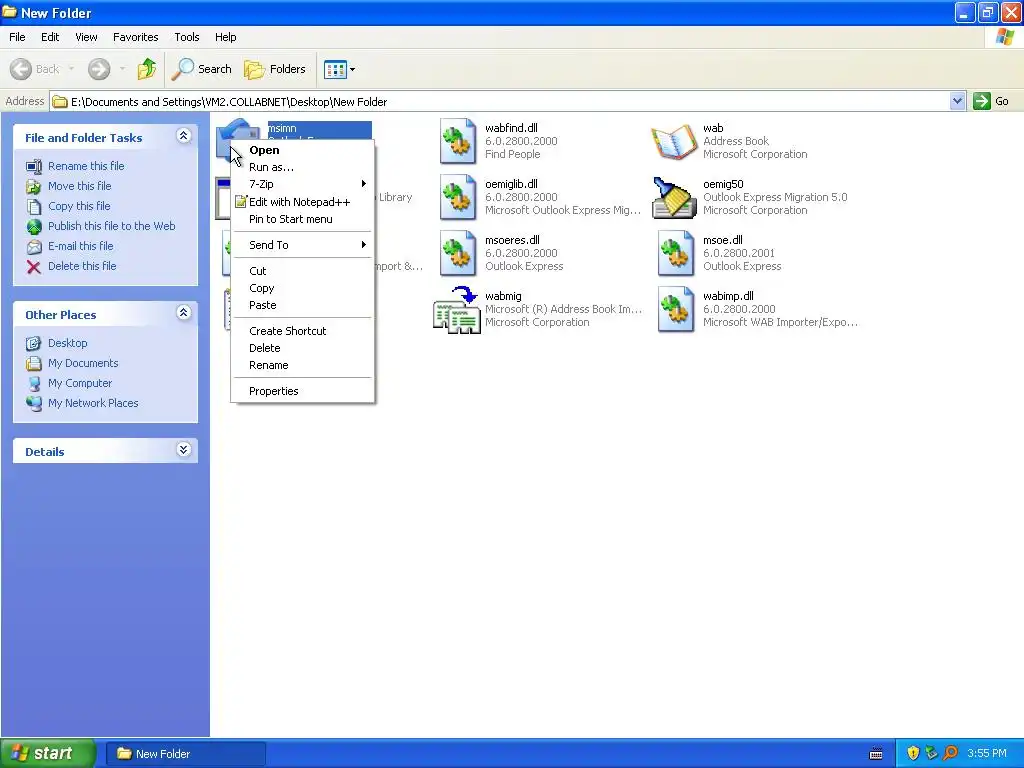This screenshot has width=1024, height=768.
Task: Select Edit with Notepad++
Action: point(302,202)
